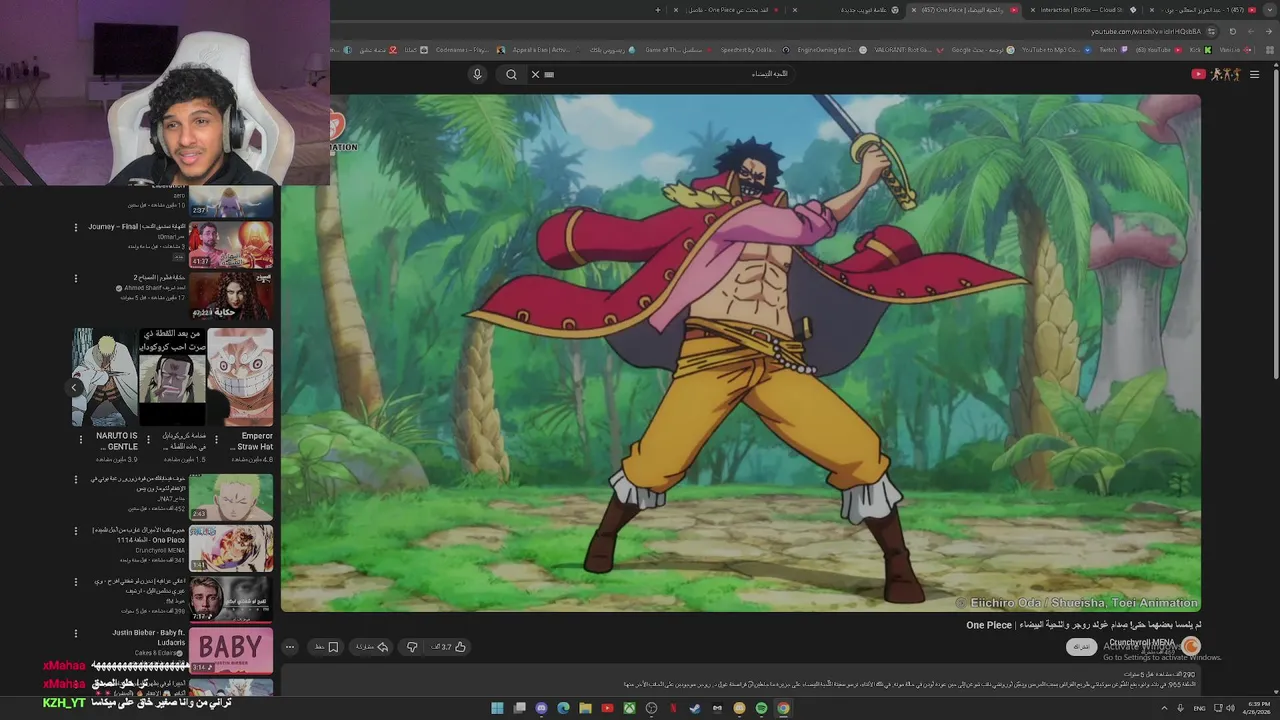Click the voice search microphone icon
Screen dimensions: 1280x720
pos(477,74)
